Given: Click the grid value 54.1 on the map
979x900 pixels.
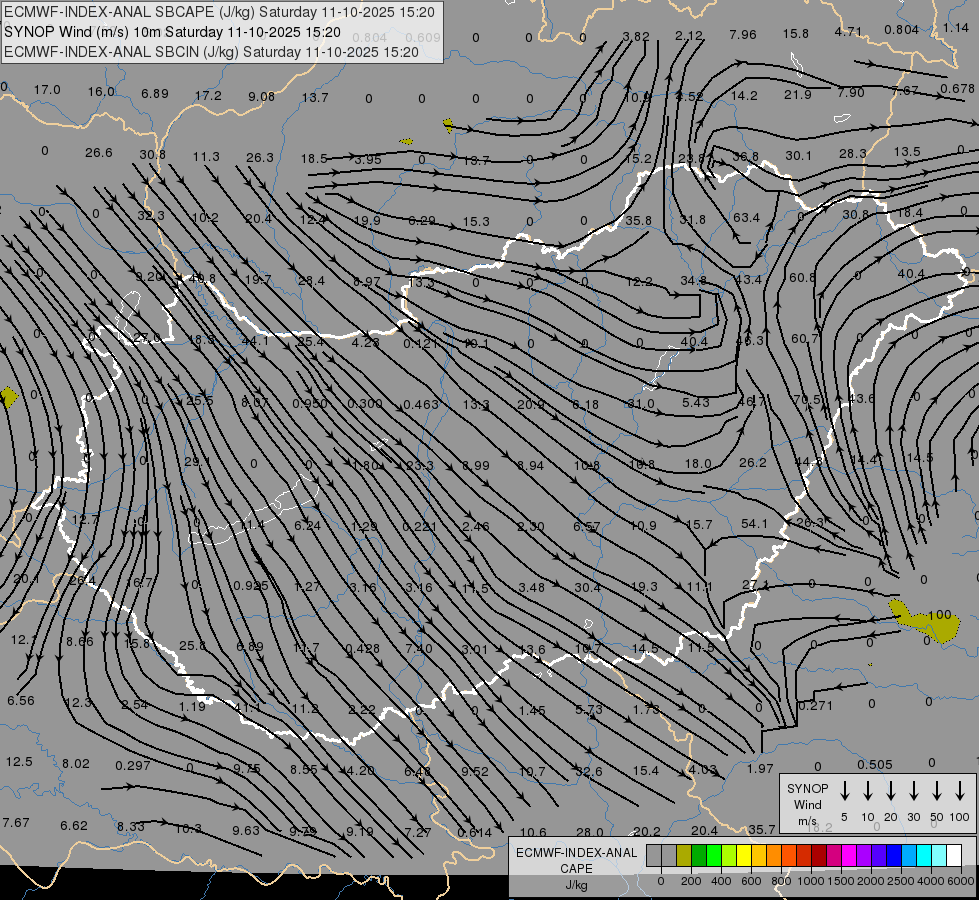Looking at the screenshot, I should pyautogui.click(x=754, y=523).
